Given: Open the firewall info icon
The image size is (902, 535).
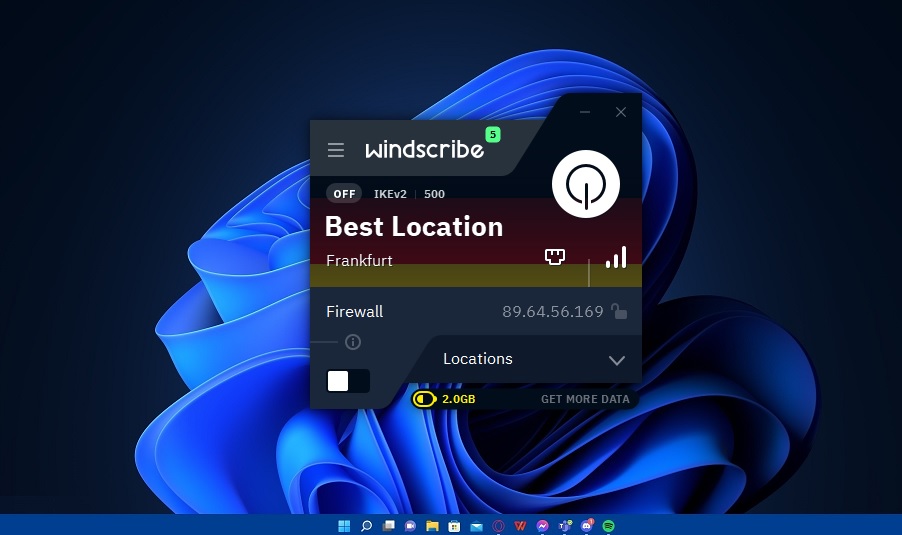Looking at the screenshot, I should 353,342.
